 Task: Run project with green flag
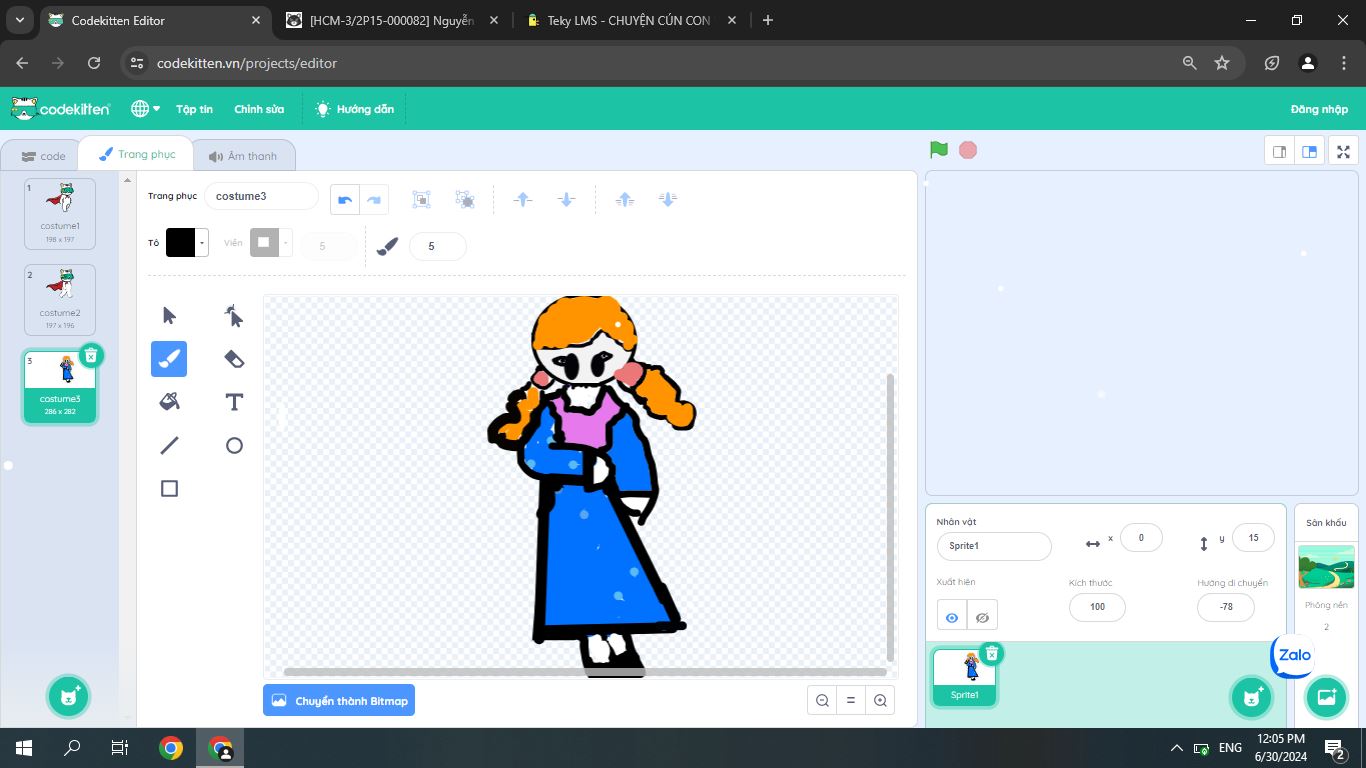click(x=938, y=150)
